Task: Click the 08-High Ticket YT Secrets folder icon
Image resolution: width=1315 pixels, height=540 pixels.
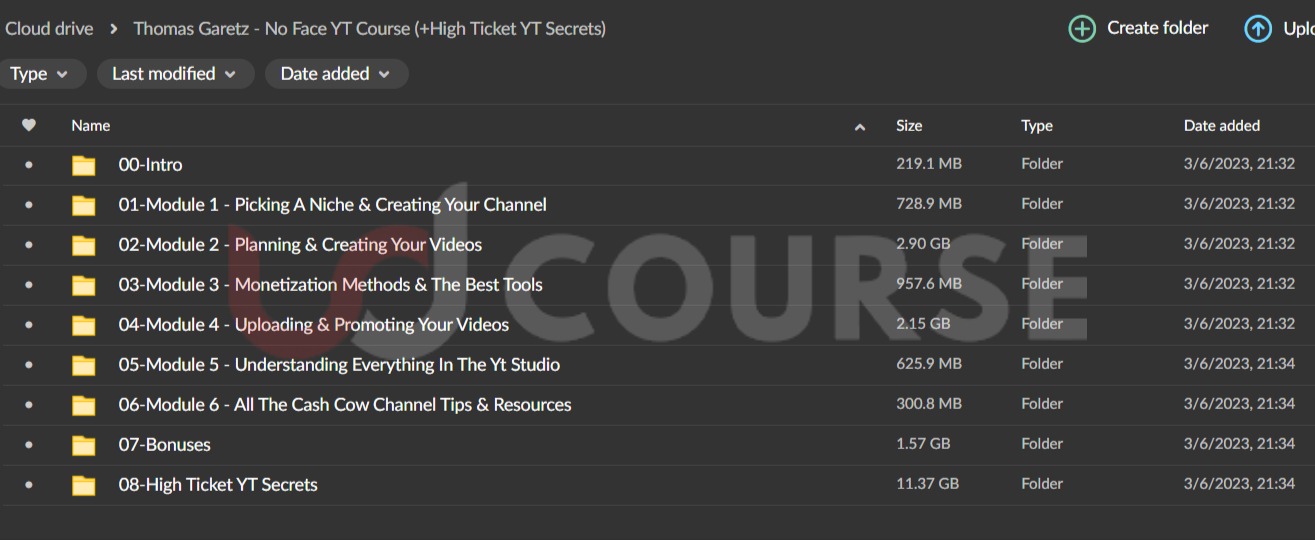Action: (84, 485)
